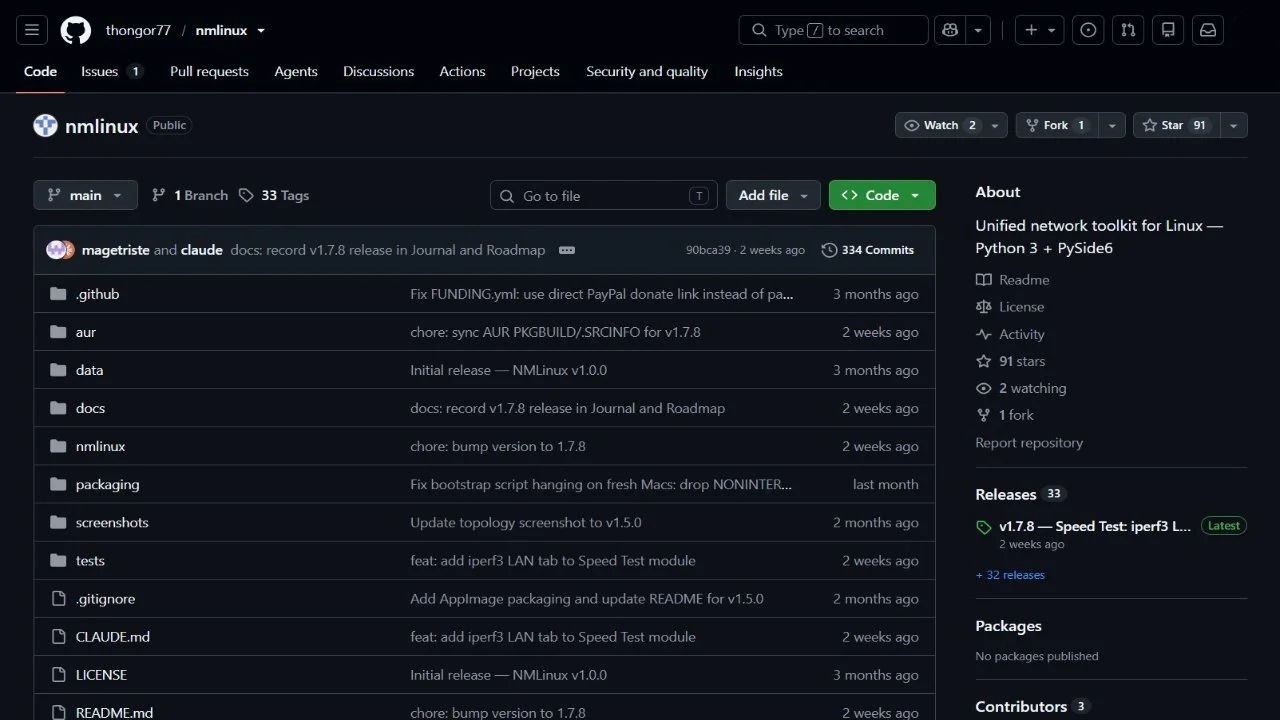Focus the header search box
1280x720 pixels.
click(x=834, y=30)
